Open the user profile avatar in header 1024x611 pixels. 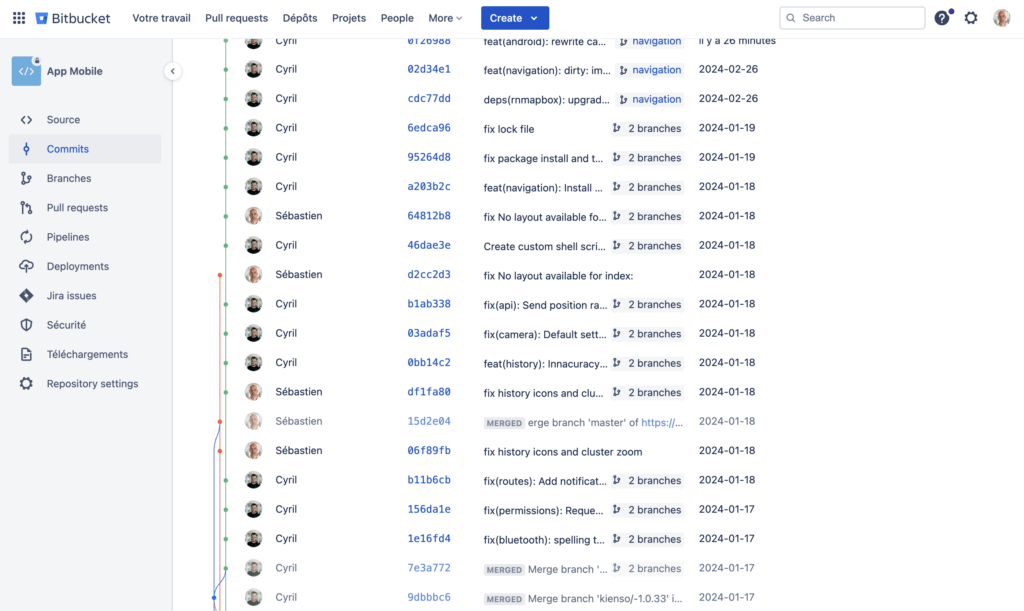click(1002, 18)
